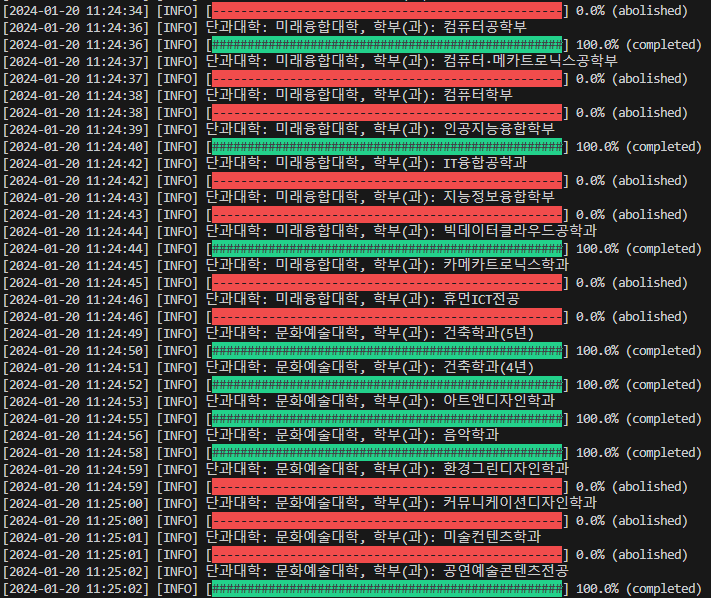Click the green progress bar logged at 11:24:36

click(x=387, y=44)
